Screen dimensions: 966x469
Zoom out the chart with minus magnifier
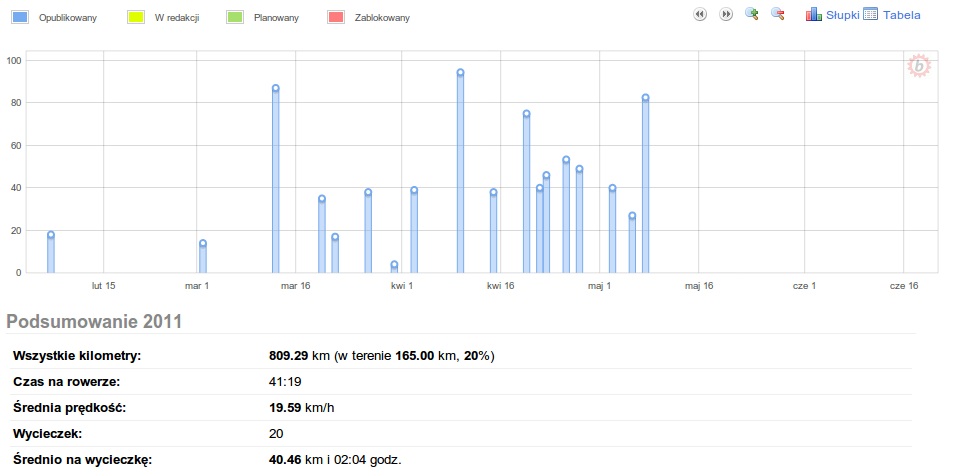(x=778, y=14)
